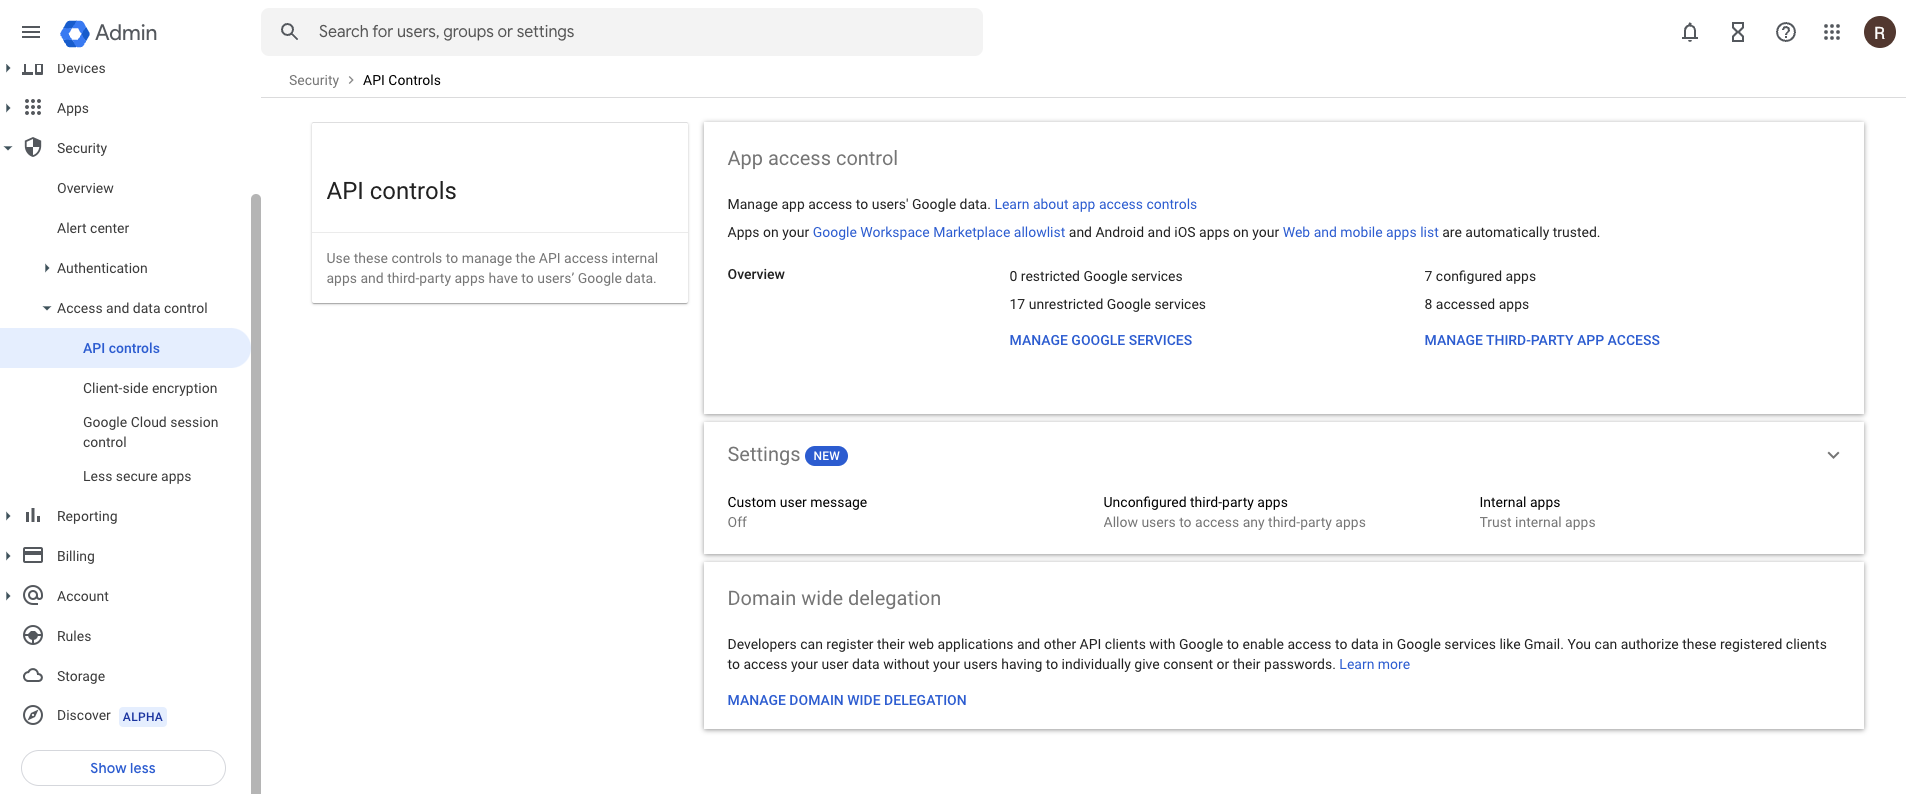Open Google Cloud session control
This screenshot has height=794, width=1906.
(151, 432)
